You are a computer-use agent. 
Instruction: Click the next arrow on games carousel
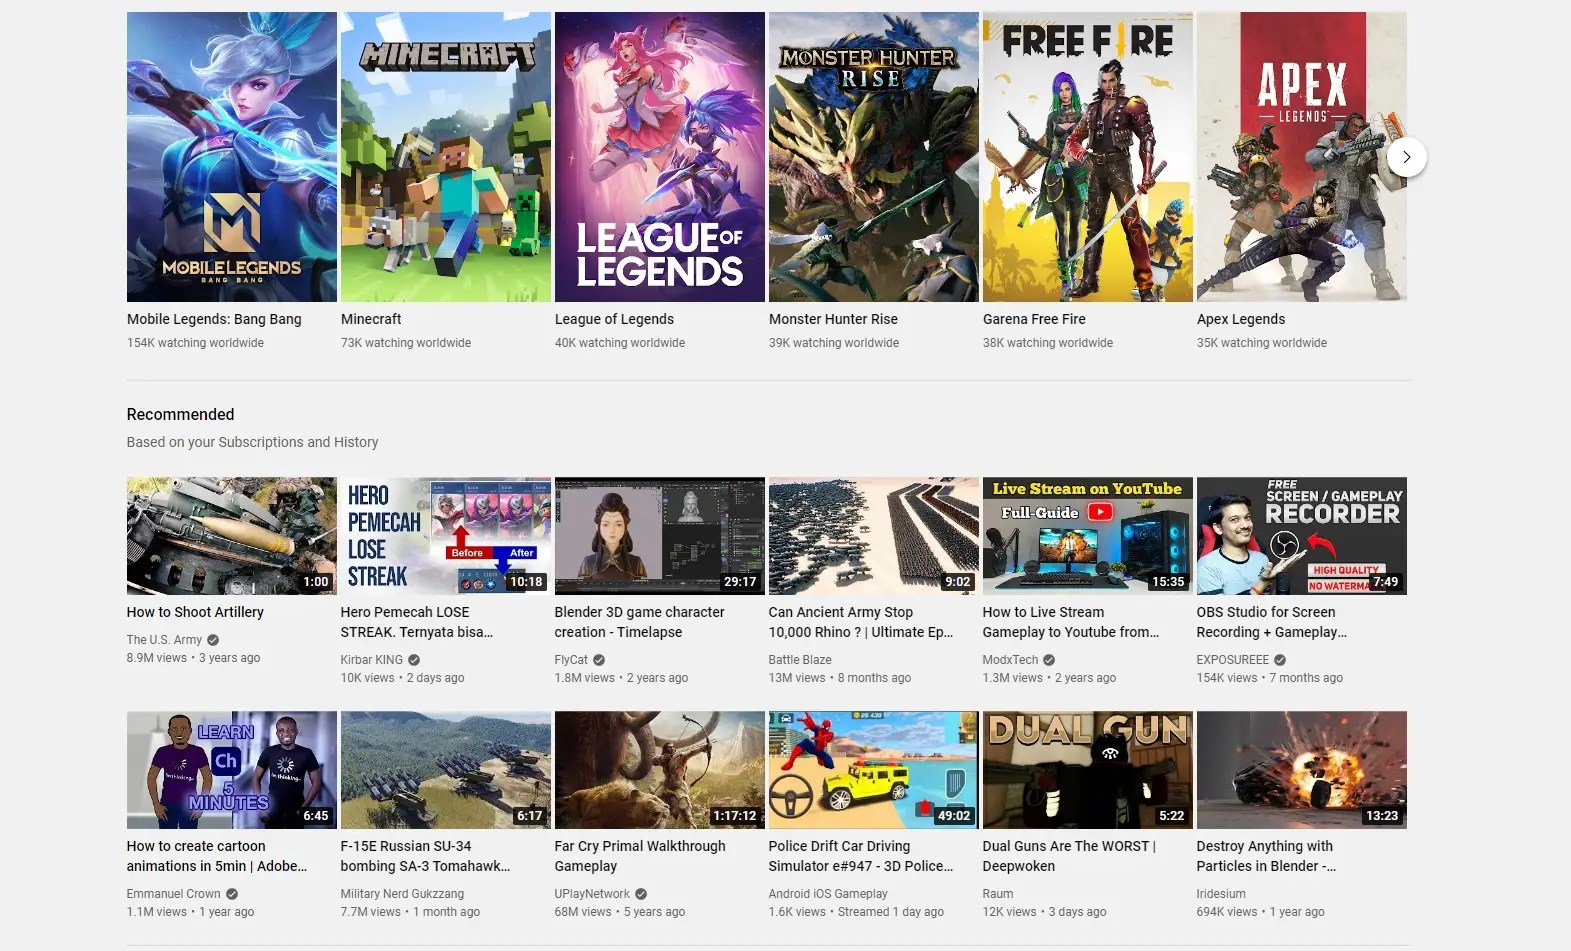coord(1406,157)
